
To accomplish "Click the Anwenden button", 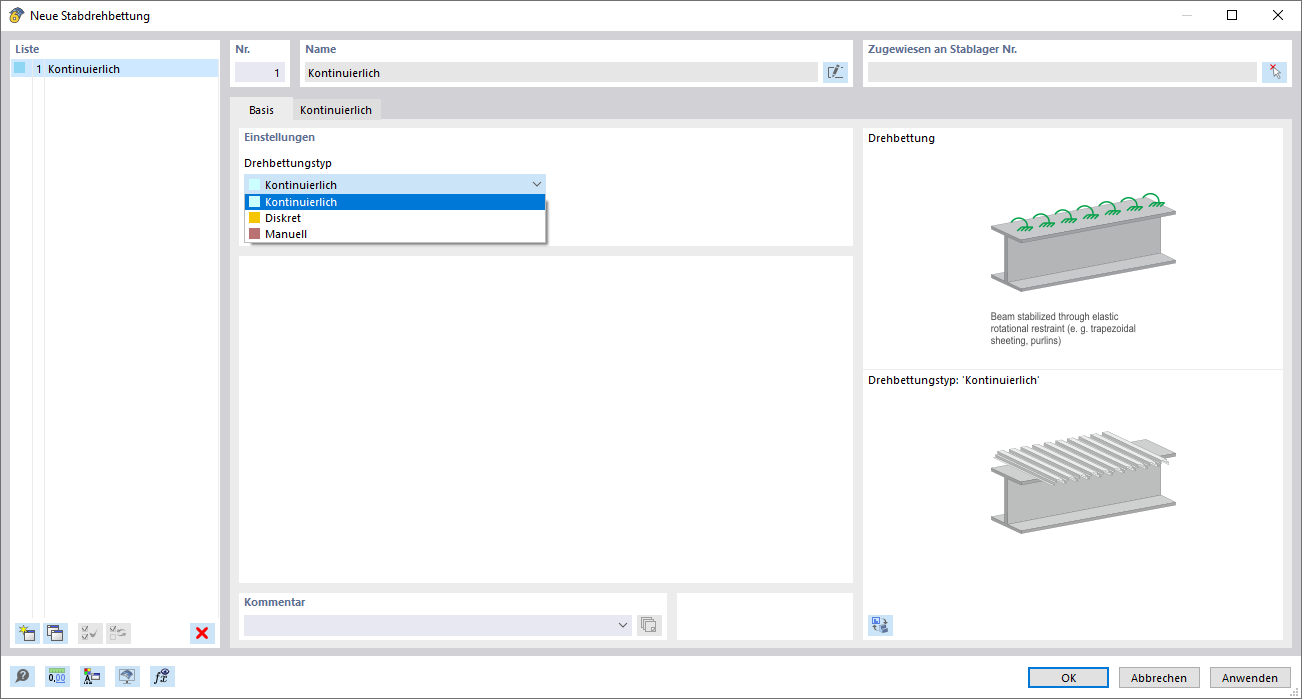I will click(x=1249, y=677).
